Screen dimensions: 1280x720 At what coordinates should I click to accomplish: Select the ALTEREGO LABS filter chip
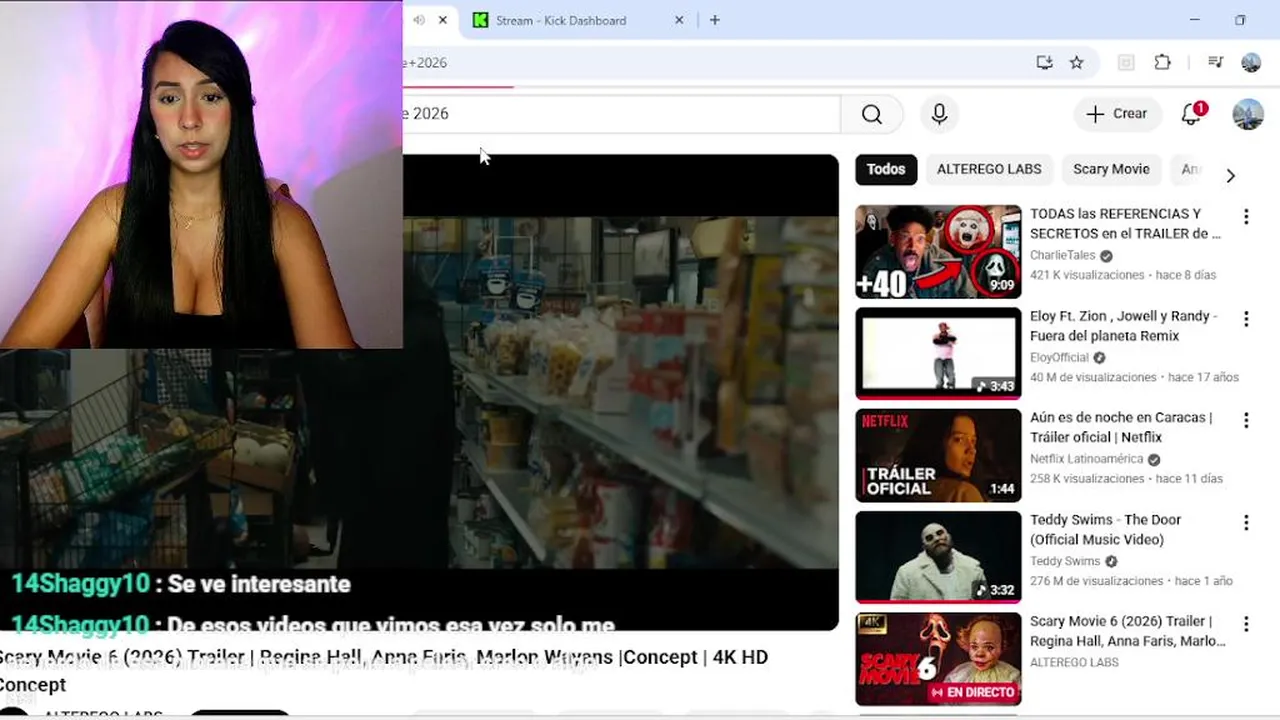[x=989, y=169]
